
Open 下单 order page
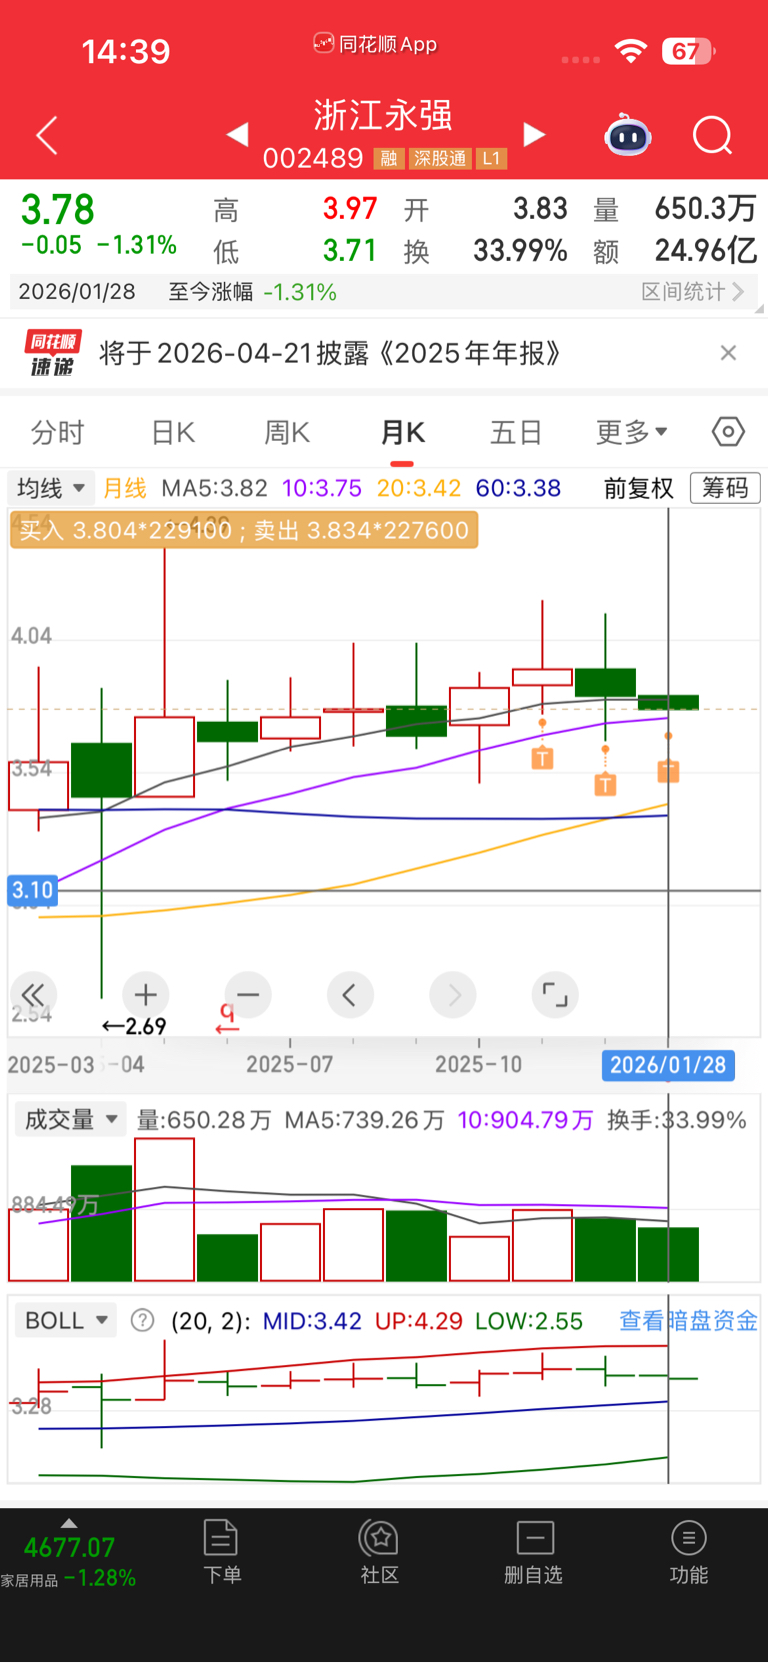pos(221,1552)
